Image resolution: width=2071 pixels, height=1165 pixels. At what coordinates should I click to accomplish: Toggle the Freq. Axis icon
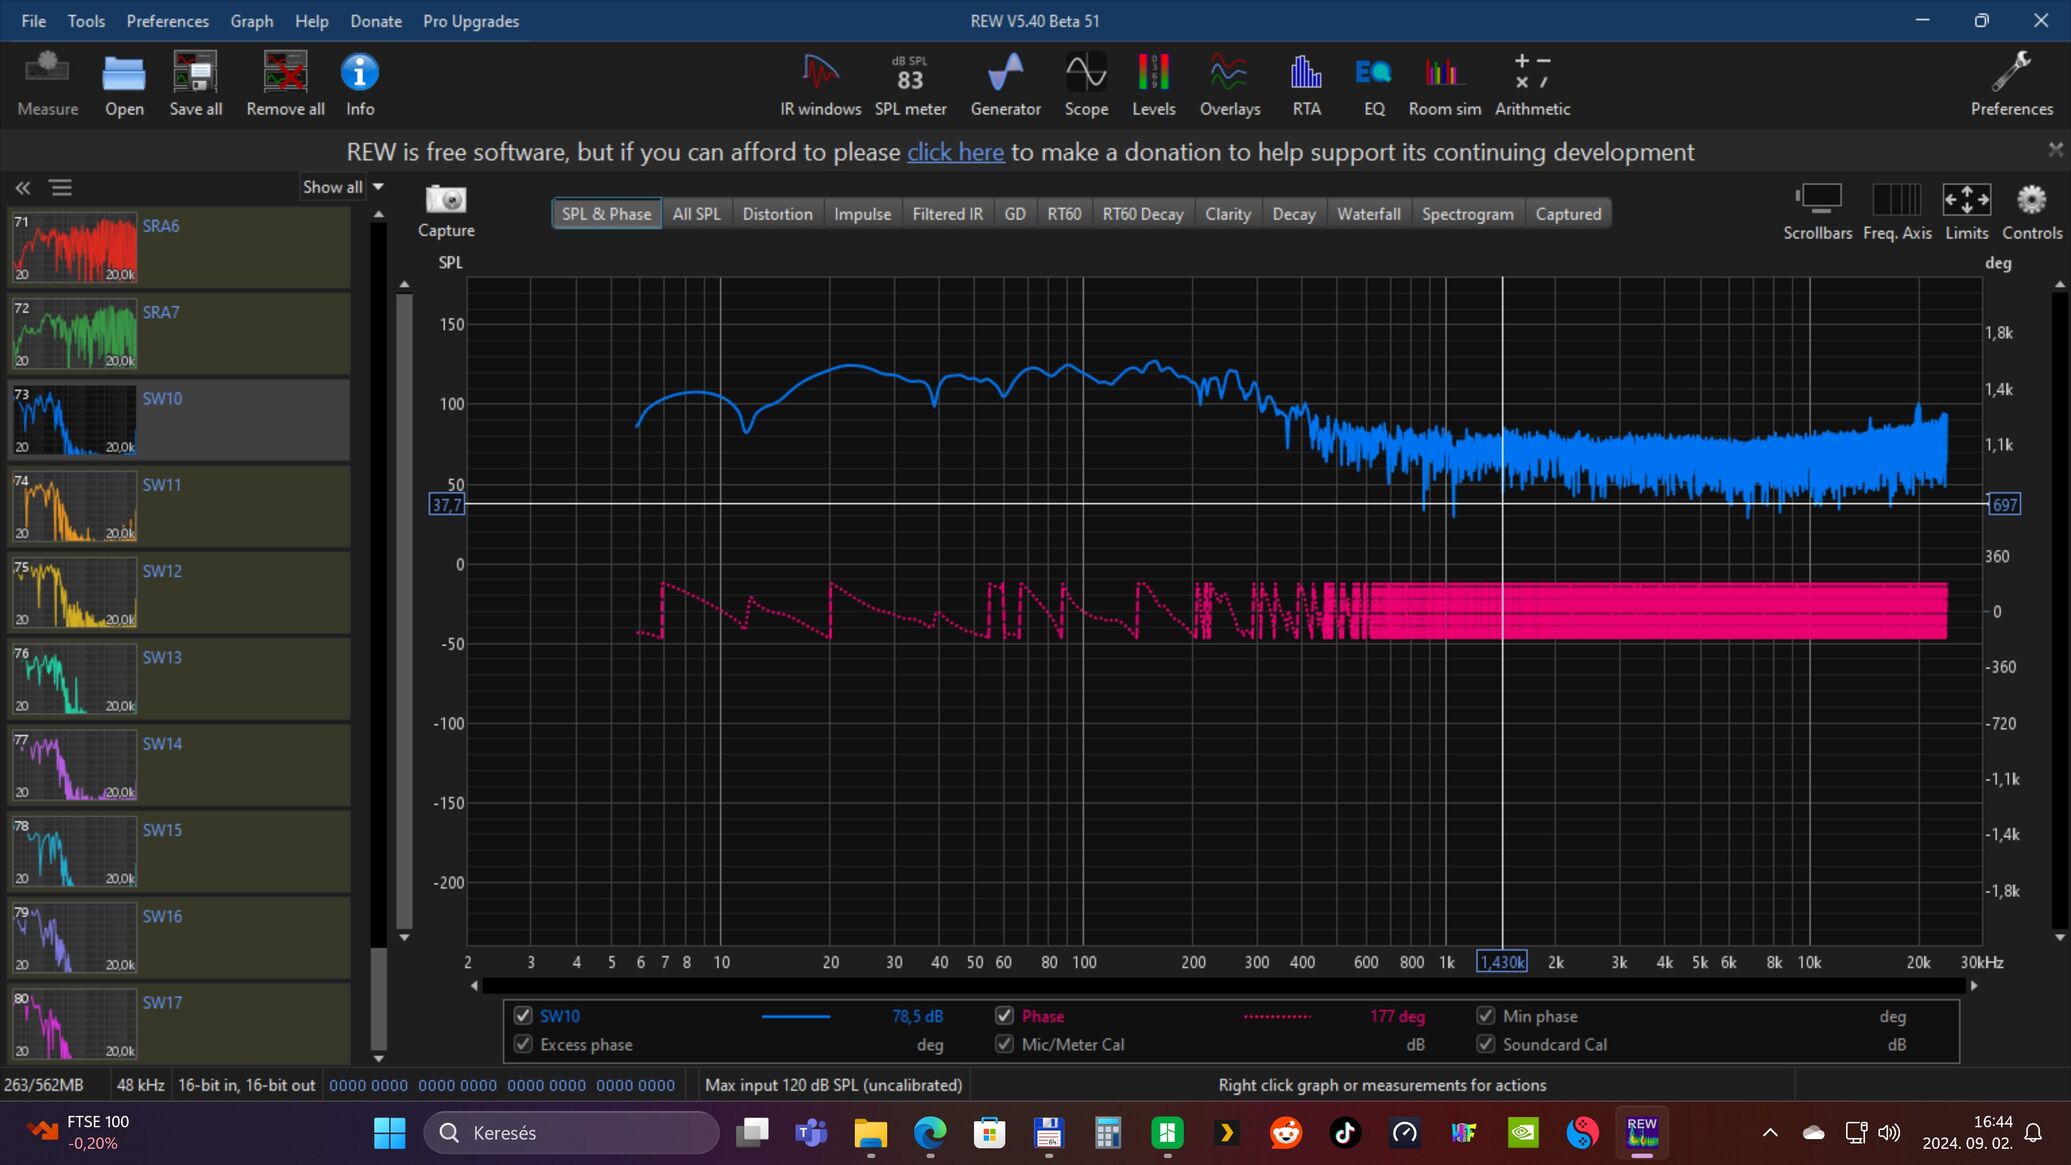tap(1897, 211)
